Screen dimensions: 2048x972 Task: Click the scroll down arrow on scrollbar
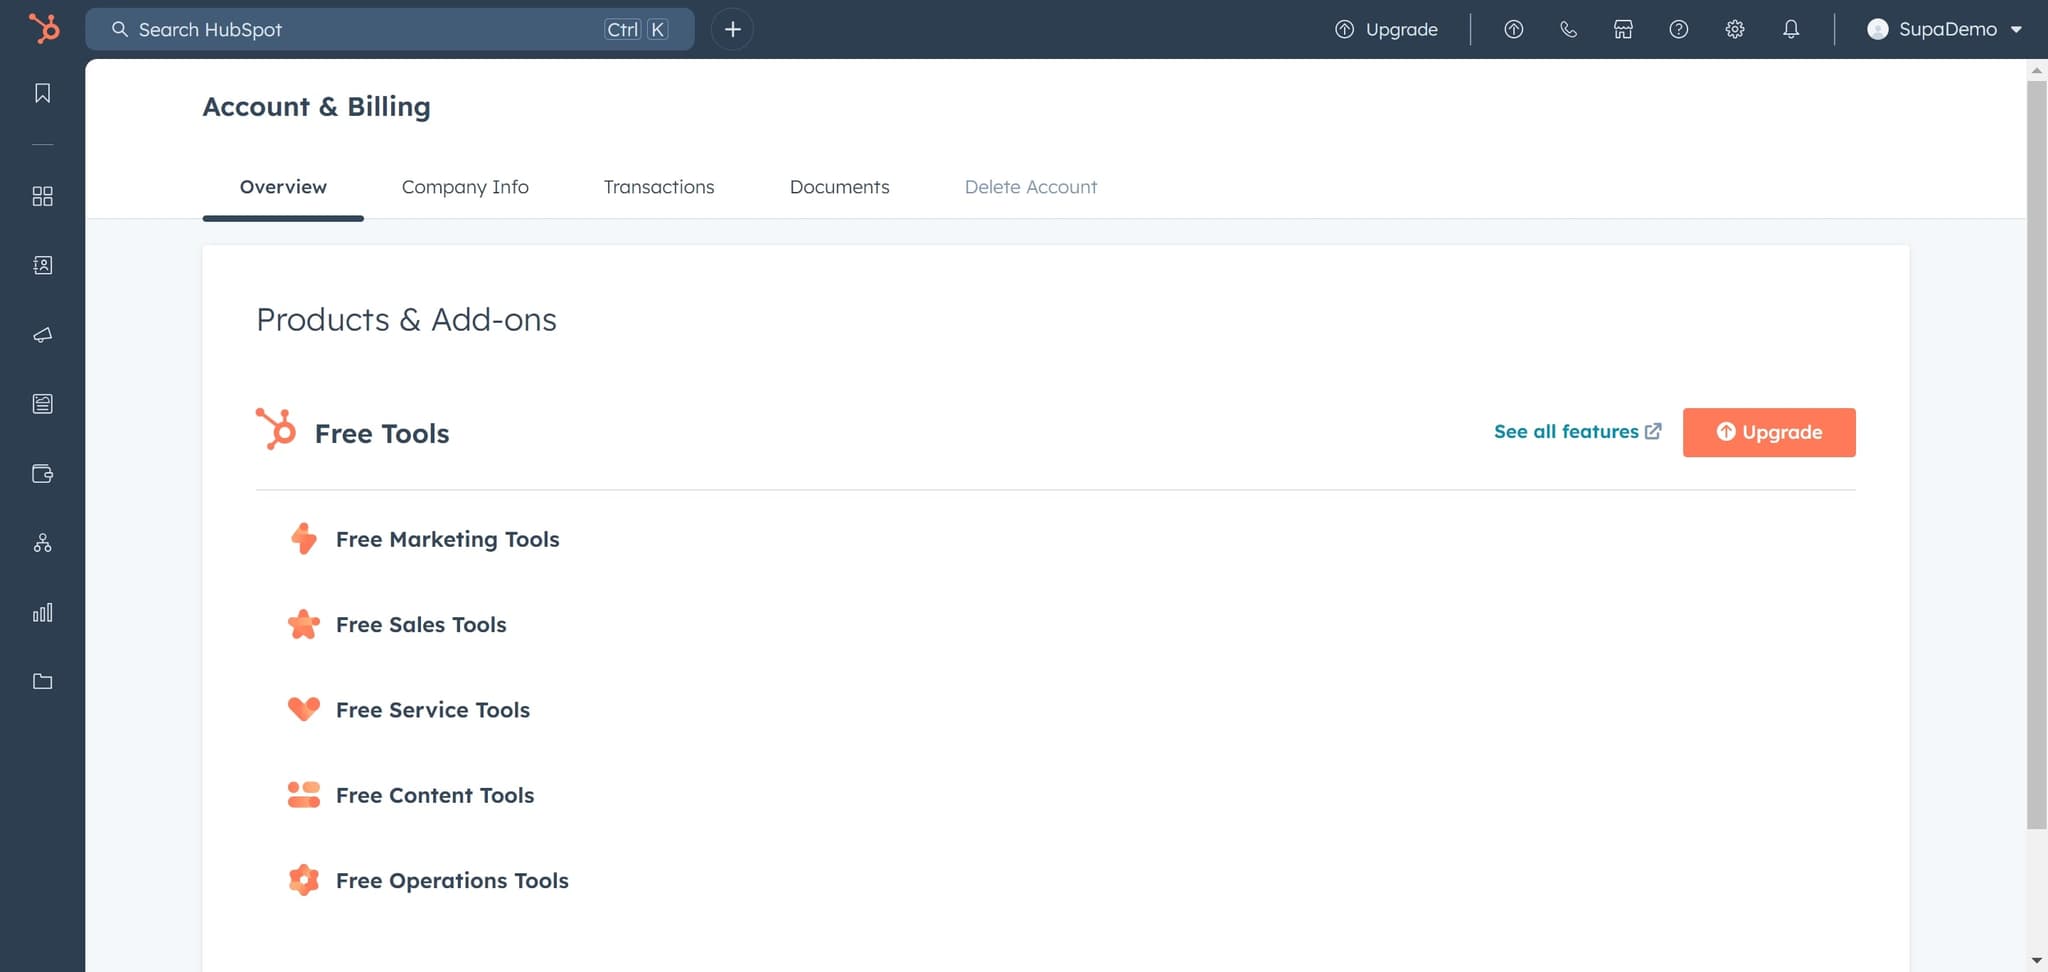(x=2036, y=961)
